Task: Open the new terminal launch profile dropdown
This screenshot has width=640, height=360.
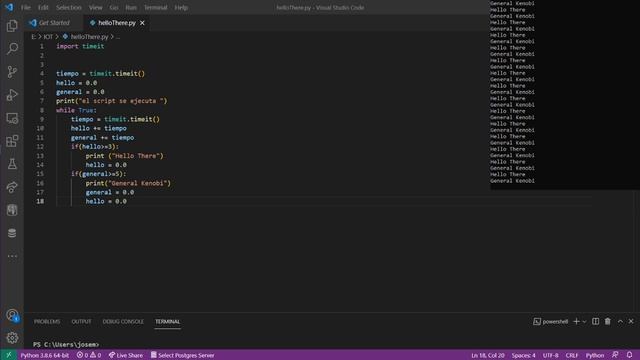Action: tap(584, 322)
